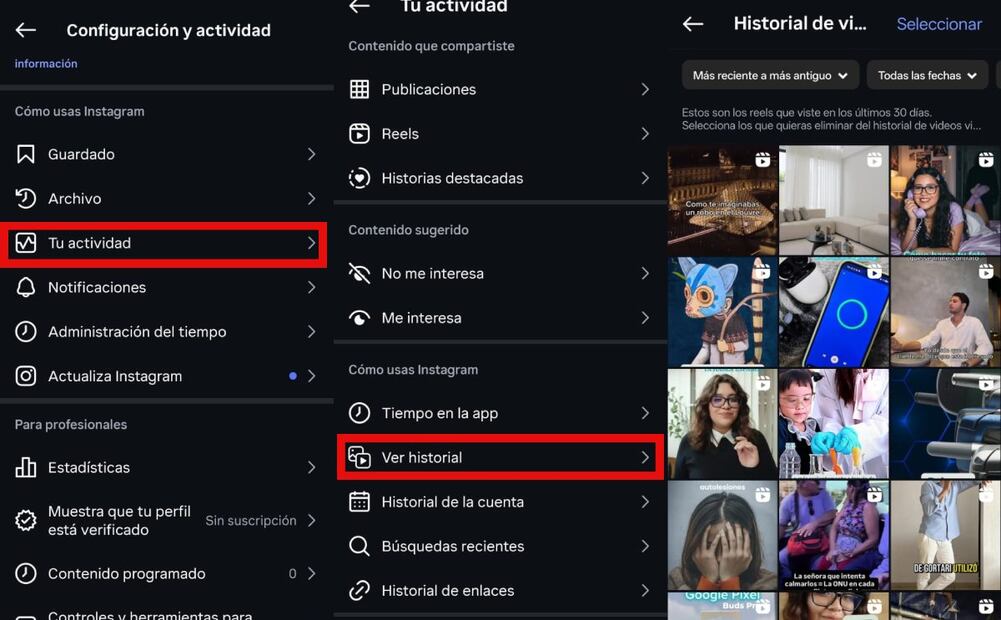
Task: Tap the Estadísticas bar chart icon
Action: (26, 467)
